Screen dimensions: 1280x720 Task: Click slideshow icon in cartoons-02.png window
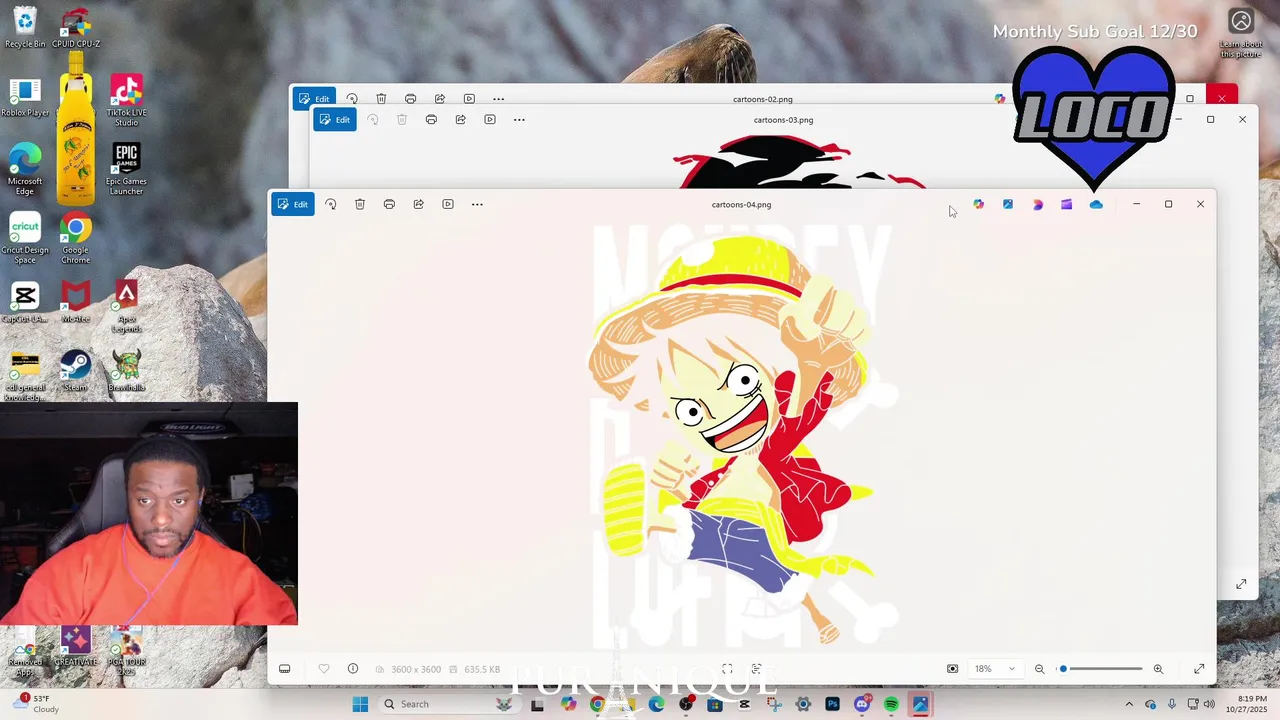click(x=469, y=99)
